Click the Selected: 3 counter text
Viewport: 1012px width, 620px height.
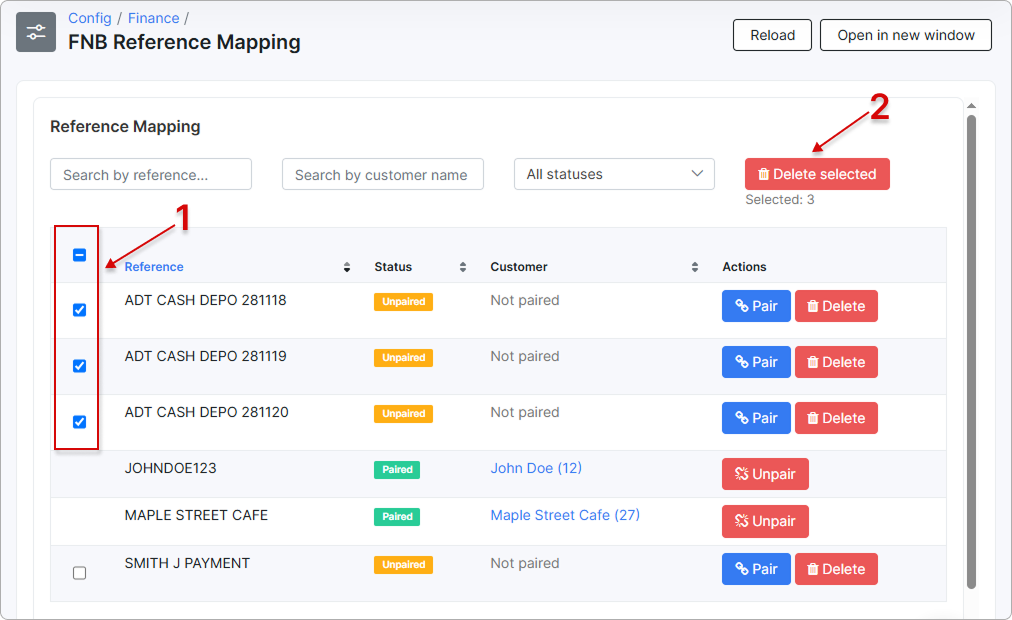coord(780,200)
